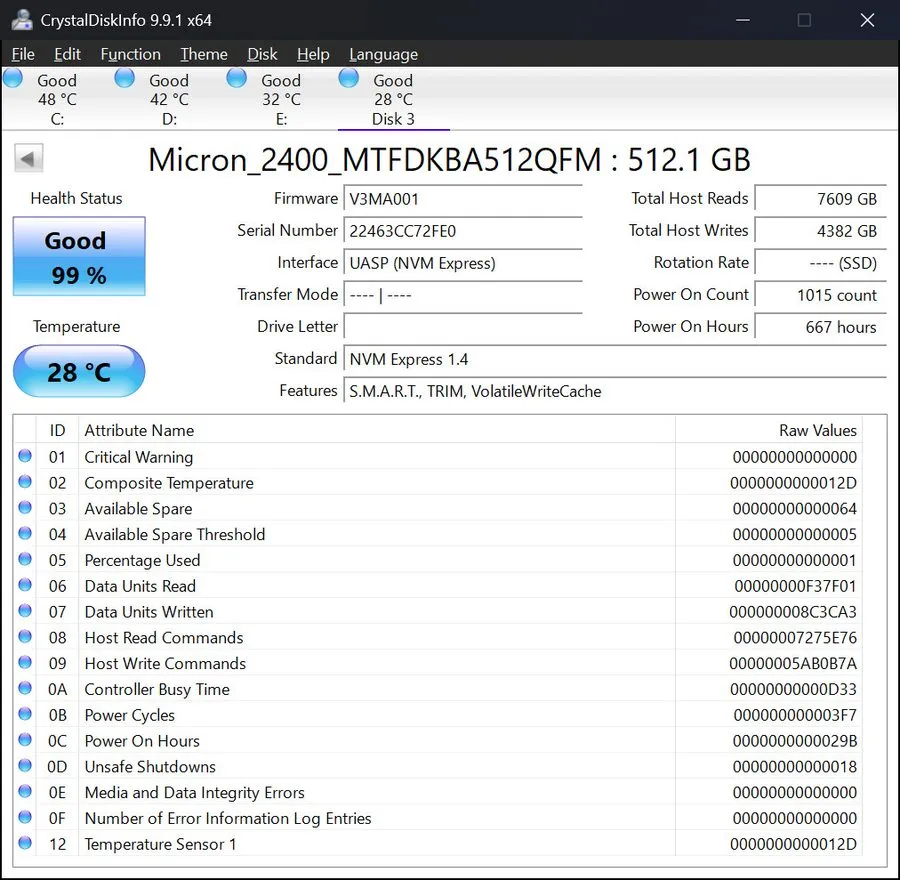Click the 28 °C temperature button

(79, 371)
